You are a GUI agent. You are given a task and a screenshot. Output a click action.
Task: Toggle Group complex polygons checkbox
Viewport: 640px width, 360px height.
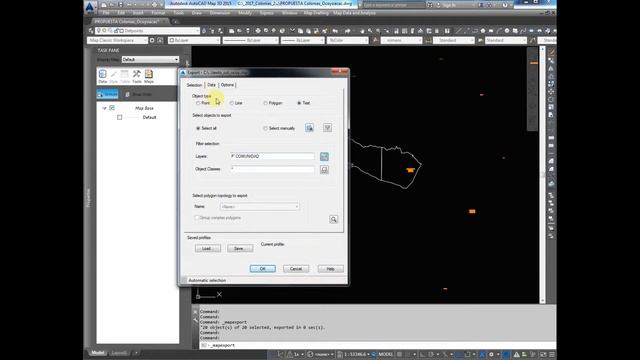pyautogui.click(x=197, y=218)
